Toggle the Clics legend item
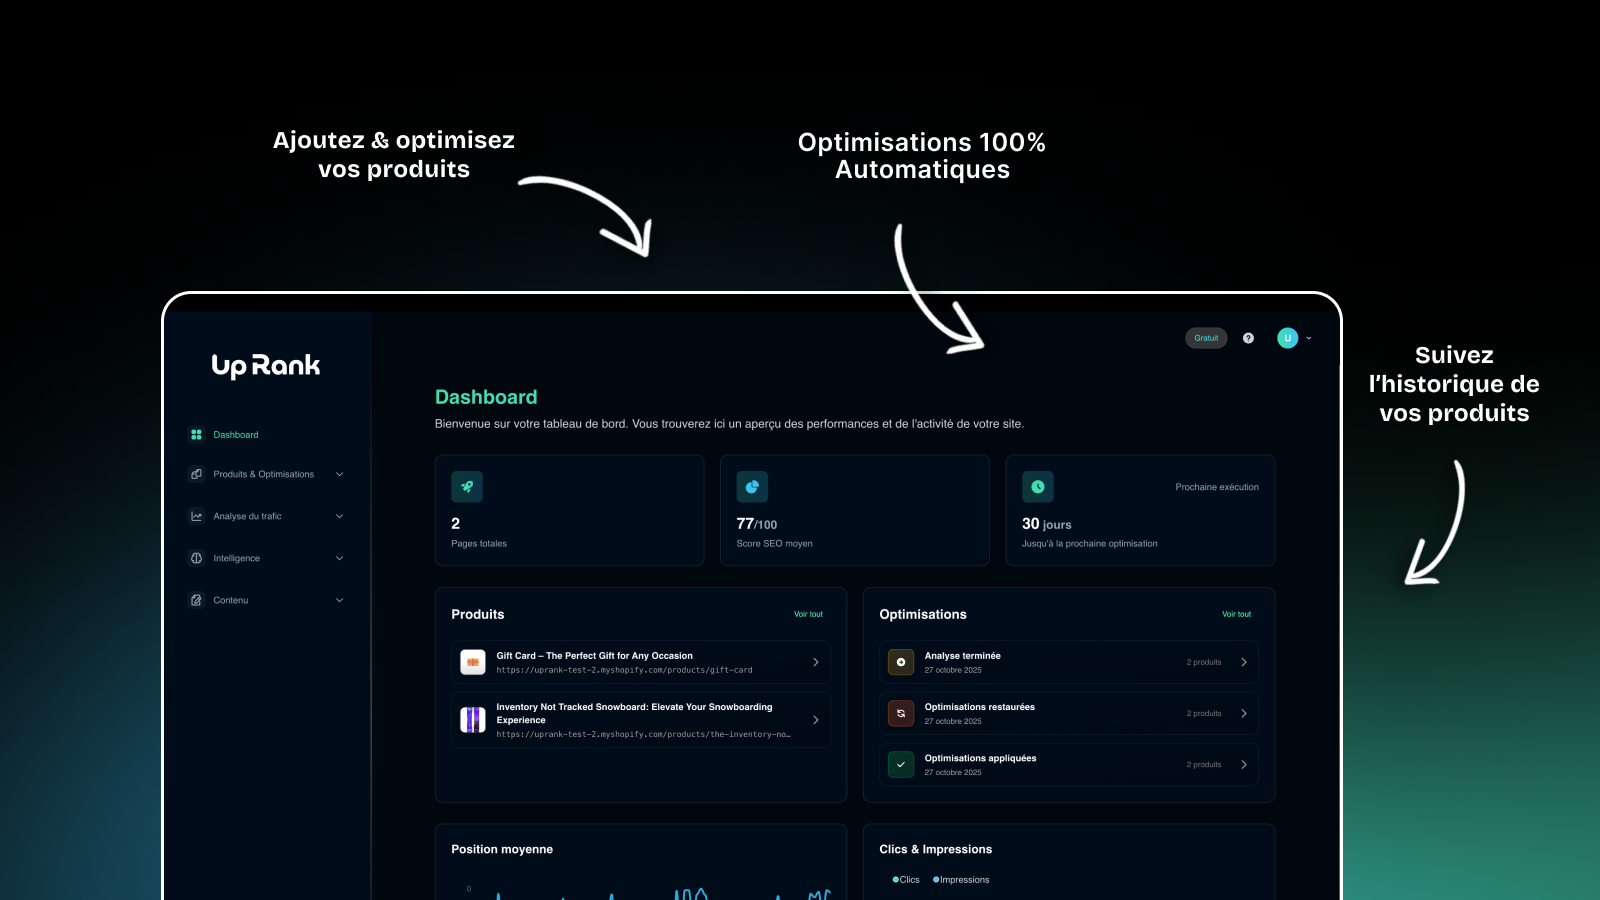1600x900 pixels. point(906,880)
